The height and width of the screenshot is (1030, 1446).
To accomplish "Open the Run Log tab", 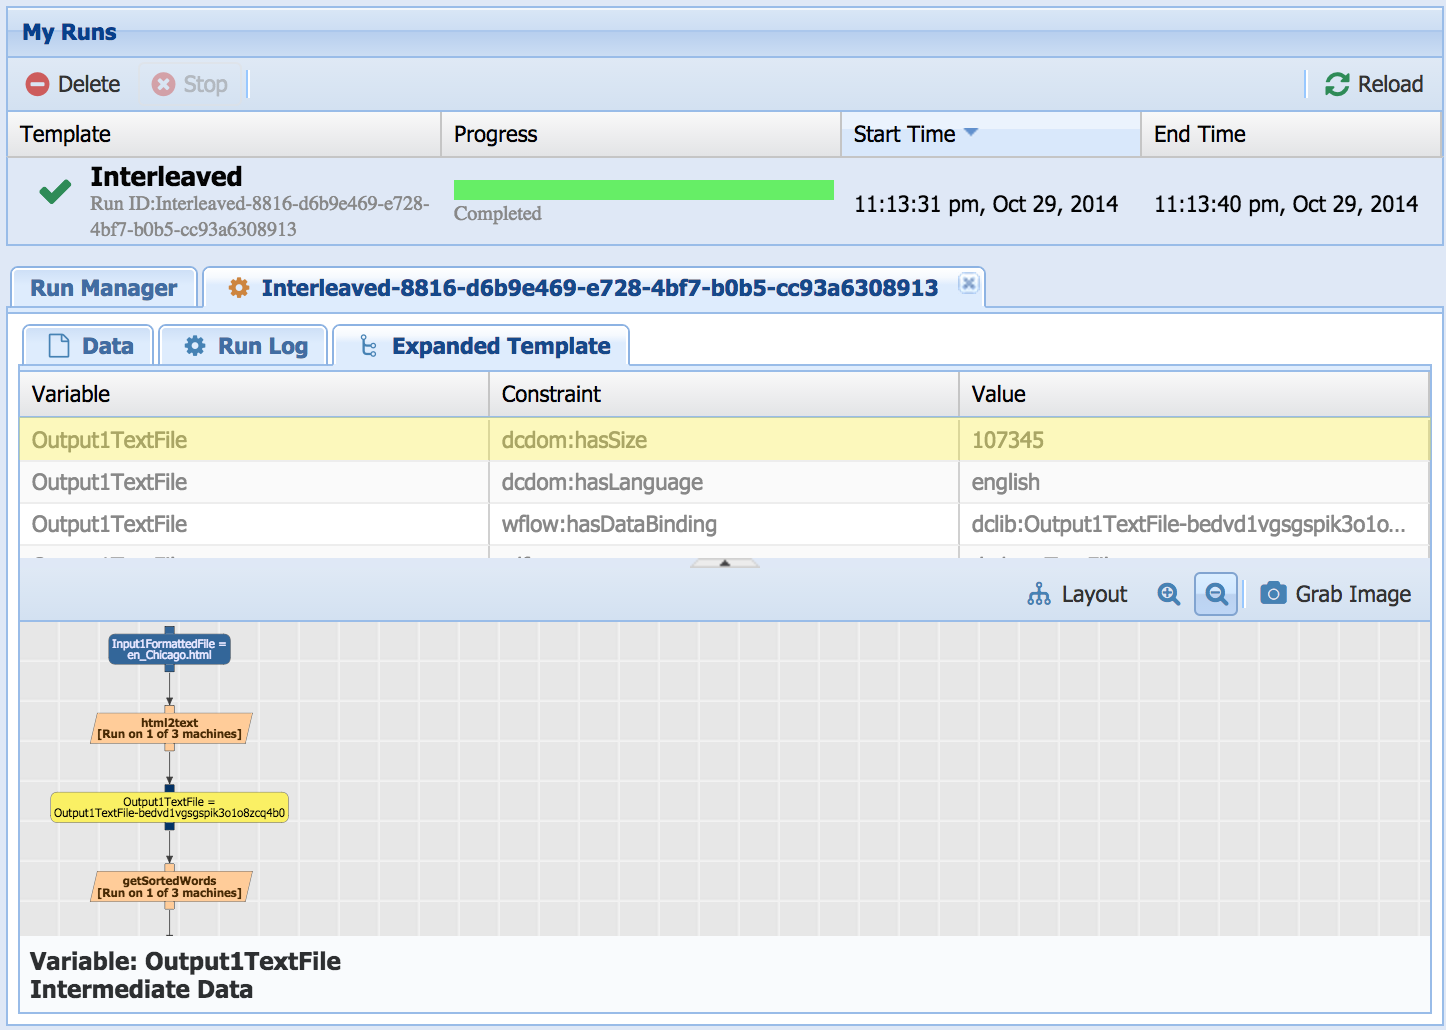I will pos(246,347).
